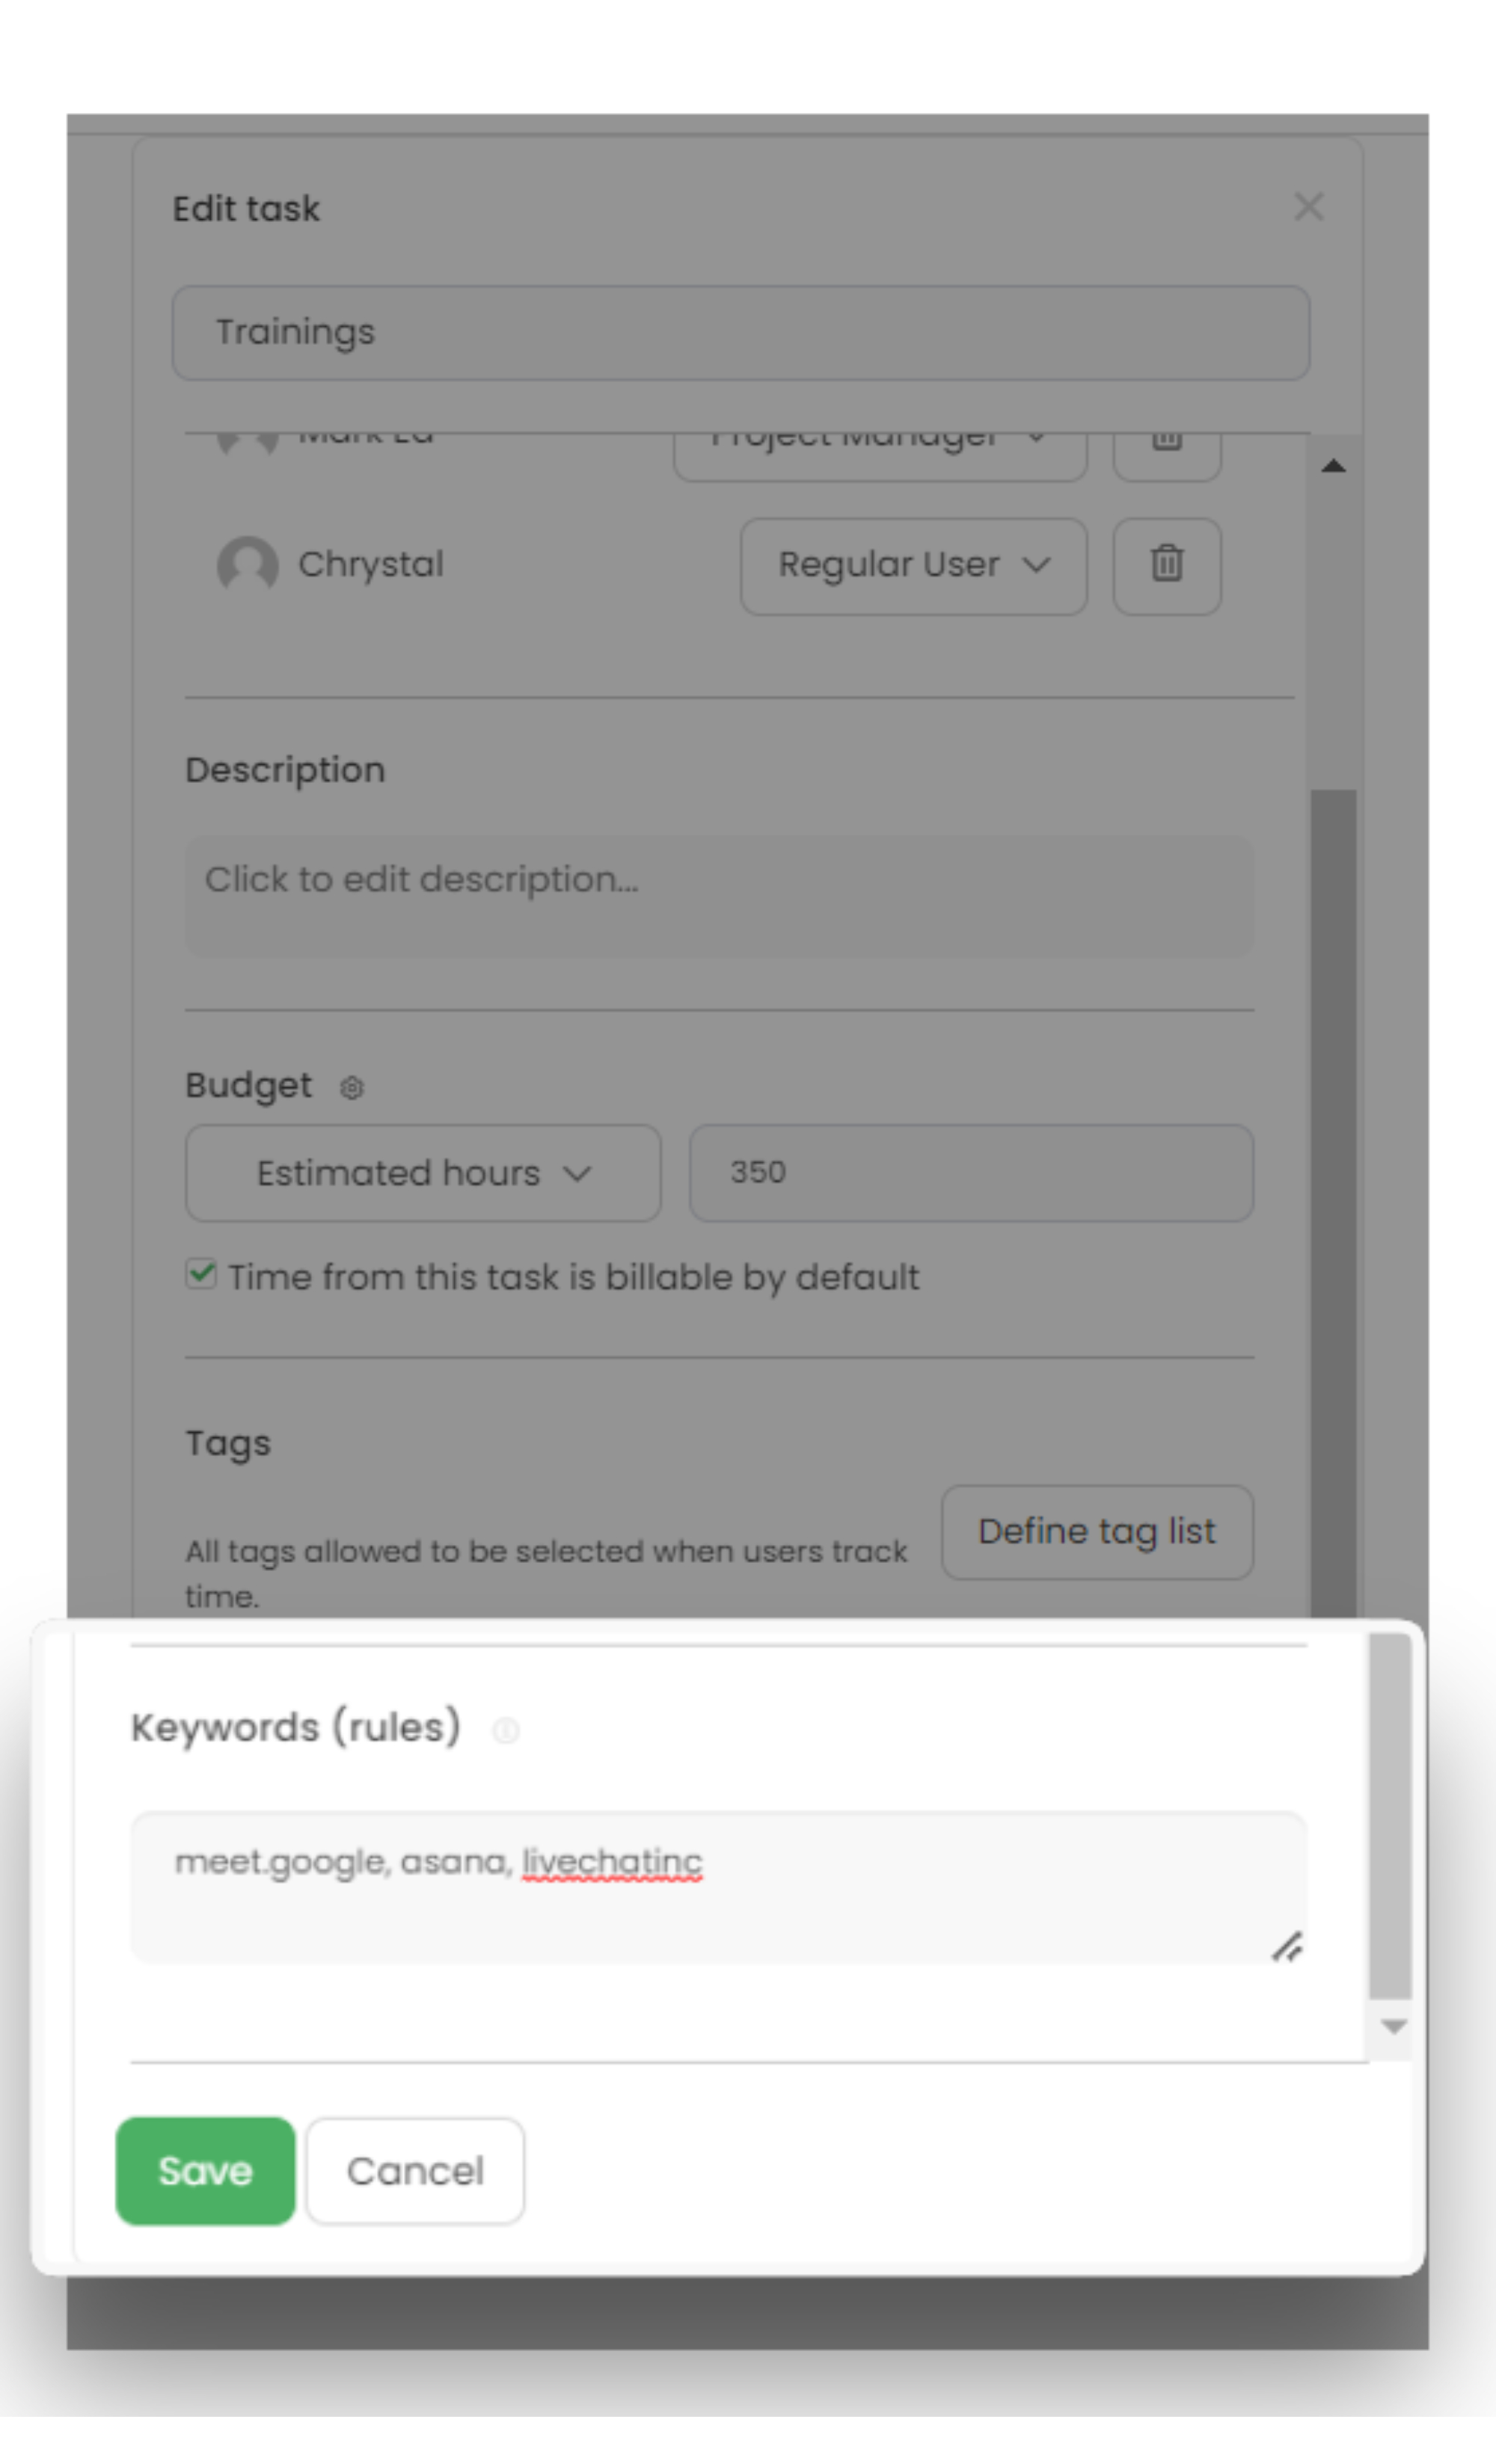
Task: Click Chrystal's avatar icon
Action: (247, 565)
